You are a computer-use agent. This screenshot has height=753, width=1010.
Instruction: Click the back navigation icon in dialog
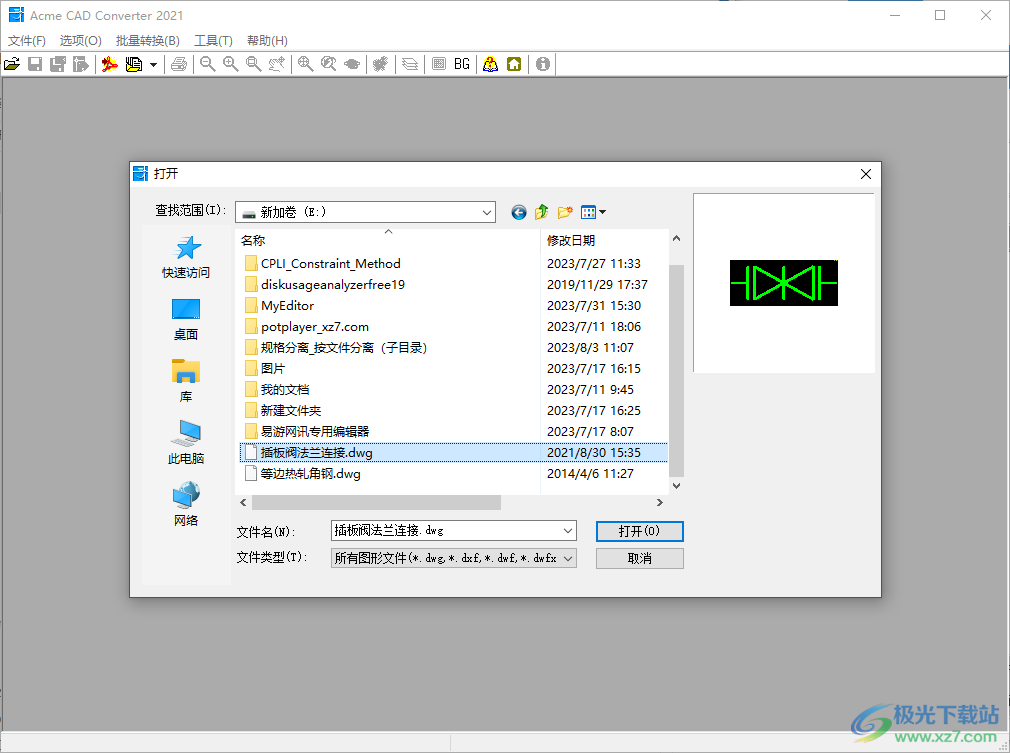[x=519, y=212]
